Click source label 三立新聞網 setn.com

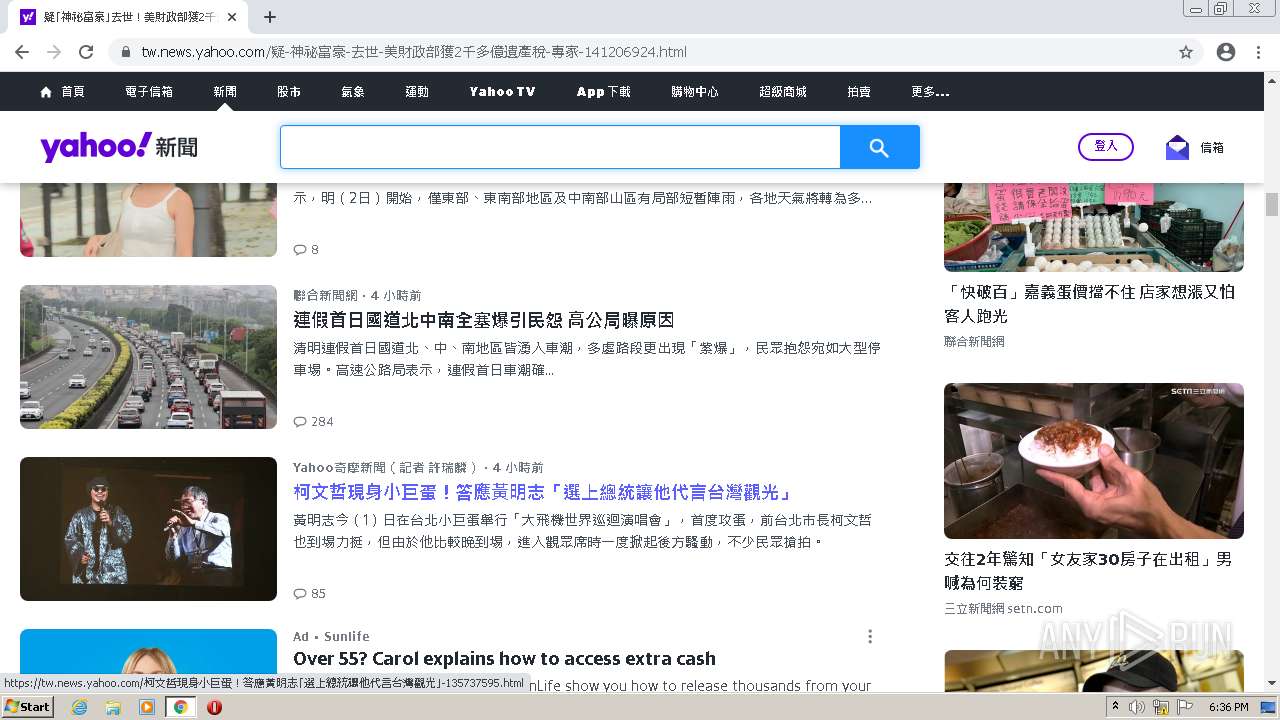tap(1003, 609)
